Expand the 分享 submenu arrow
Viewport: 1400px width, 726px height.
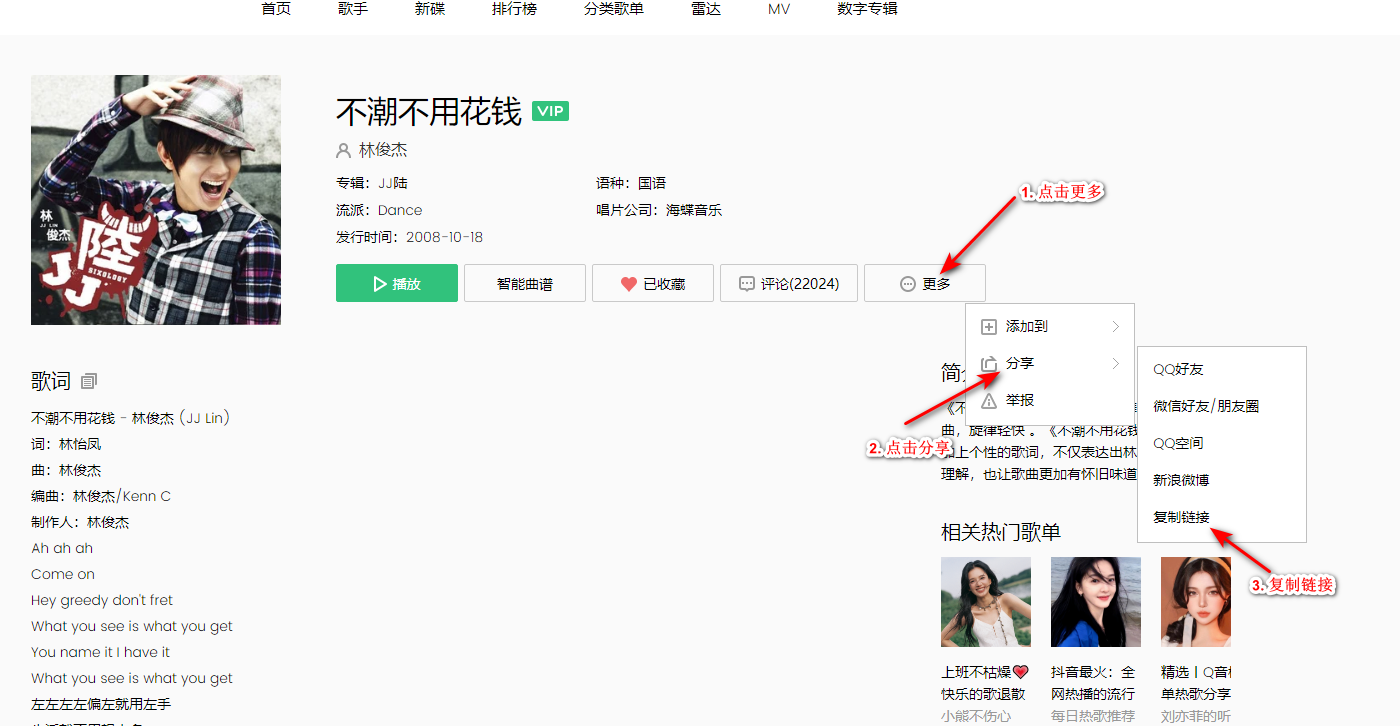coord(1115,364)
